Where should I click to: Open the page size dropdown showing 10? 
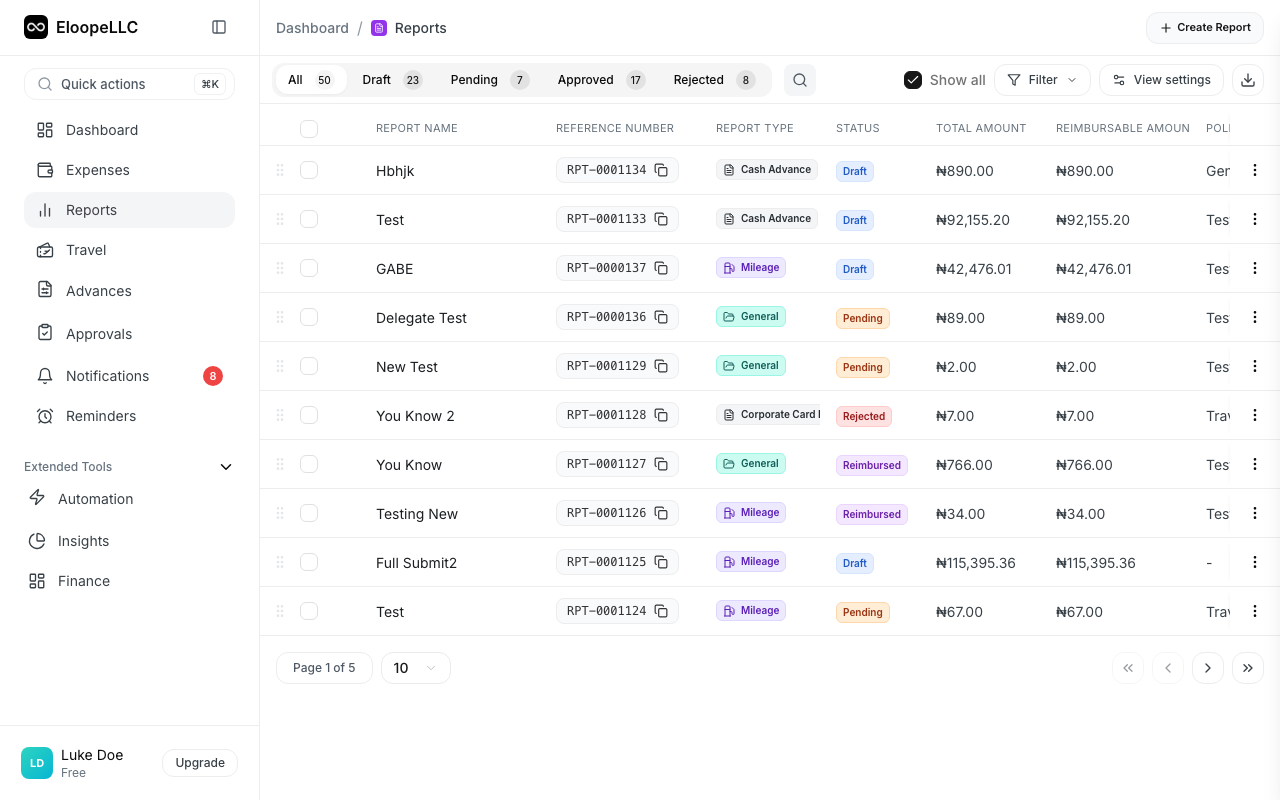click(415, 667)
